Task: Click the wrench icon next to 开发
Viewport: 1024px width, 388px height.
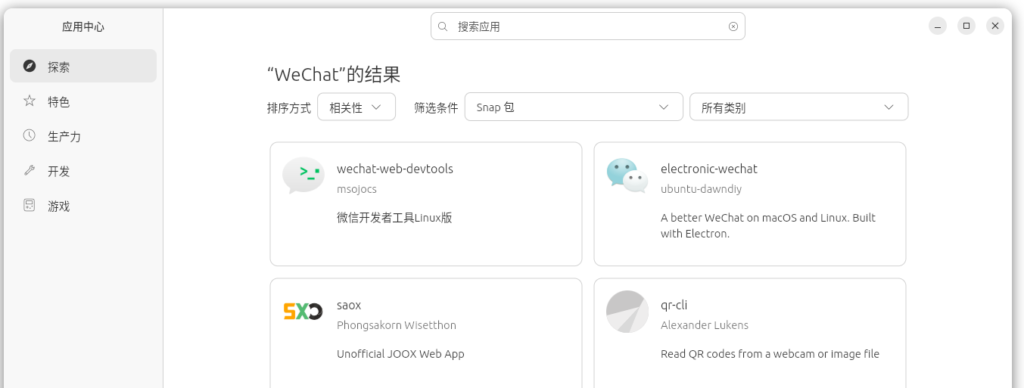Action: (x=29, y=170)
